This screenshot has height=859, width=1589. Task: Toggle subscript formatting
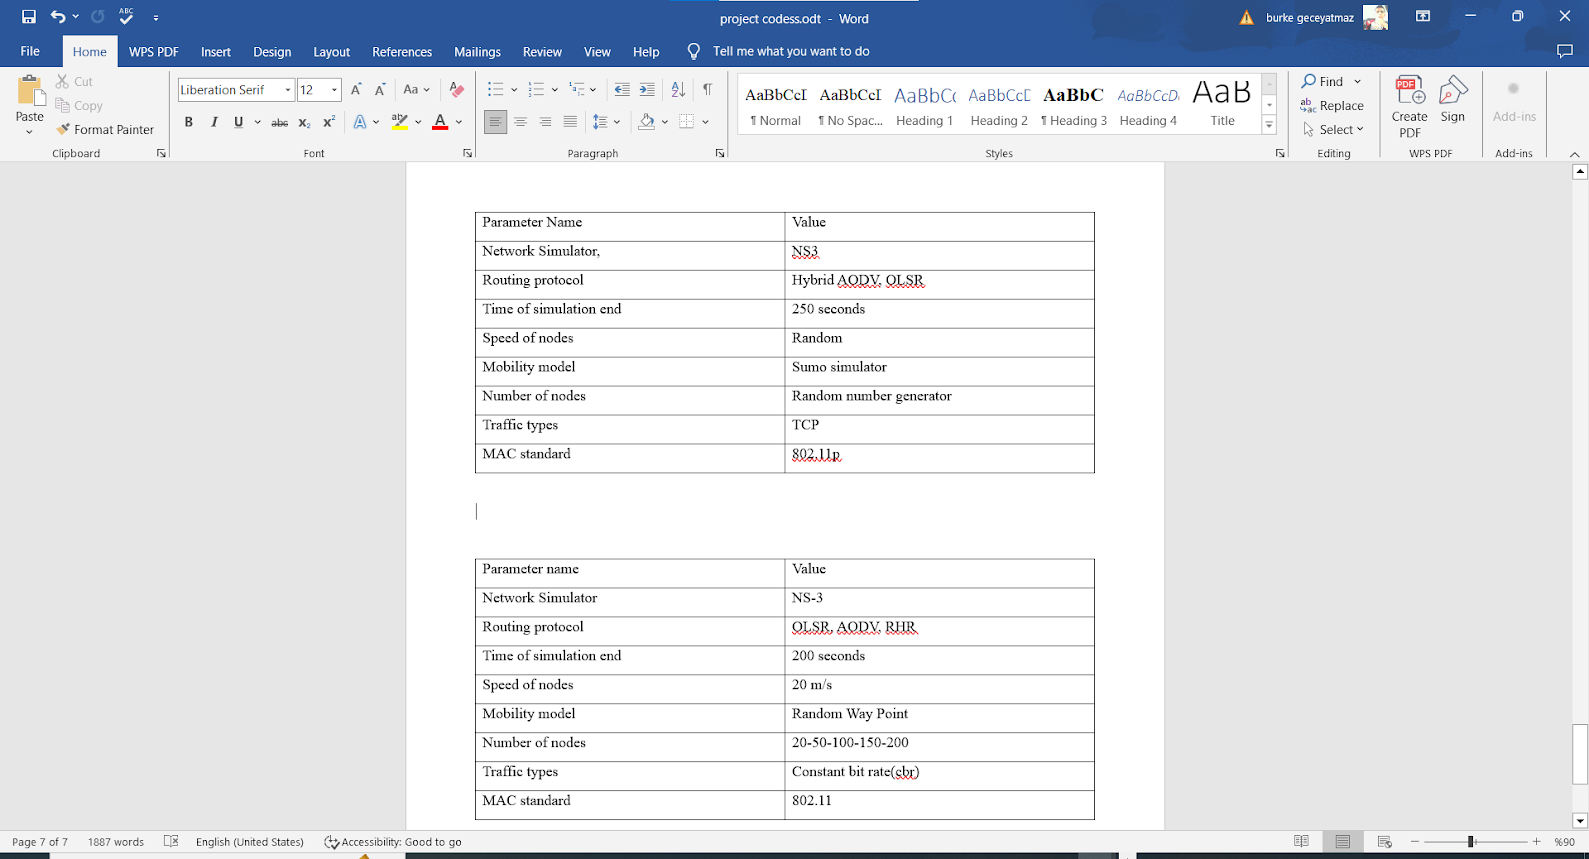click(x=304, y=122)
